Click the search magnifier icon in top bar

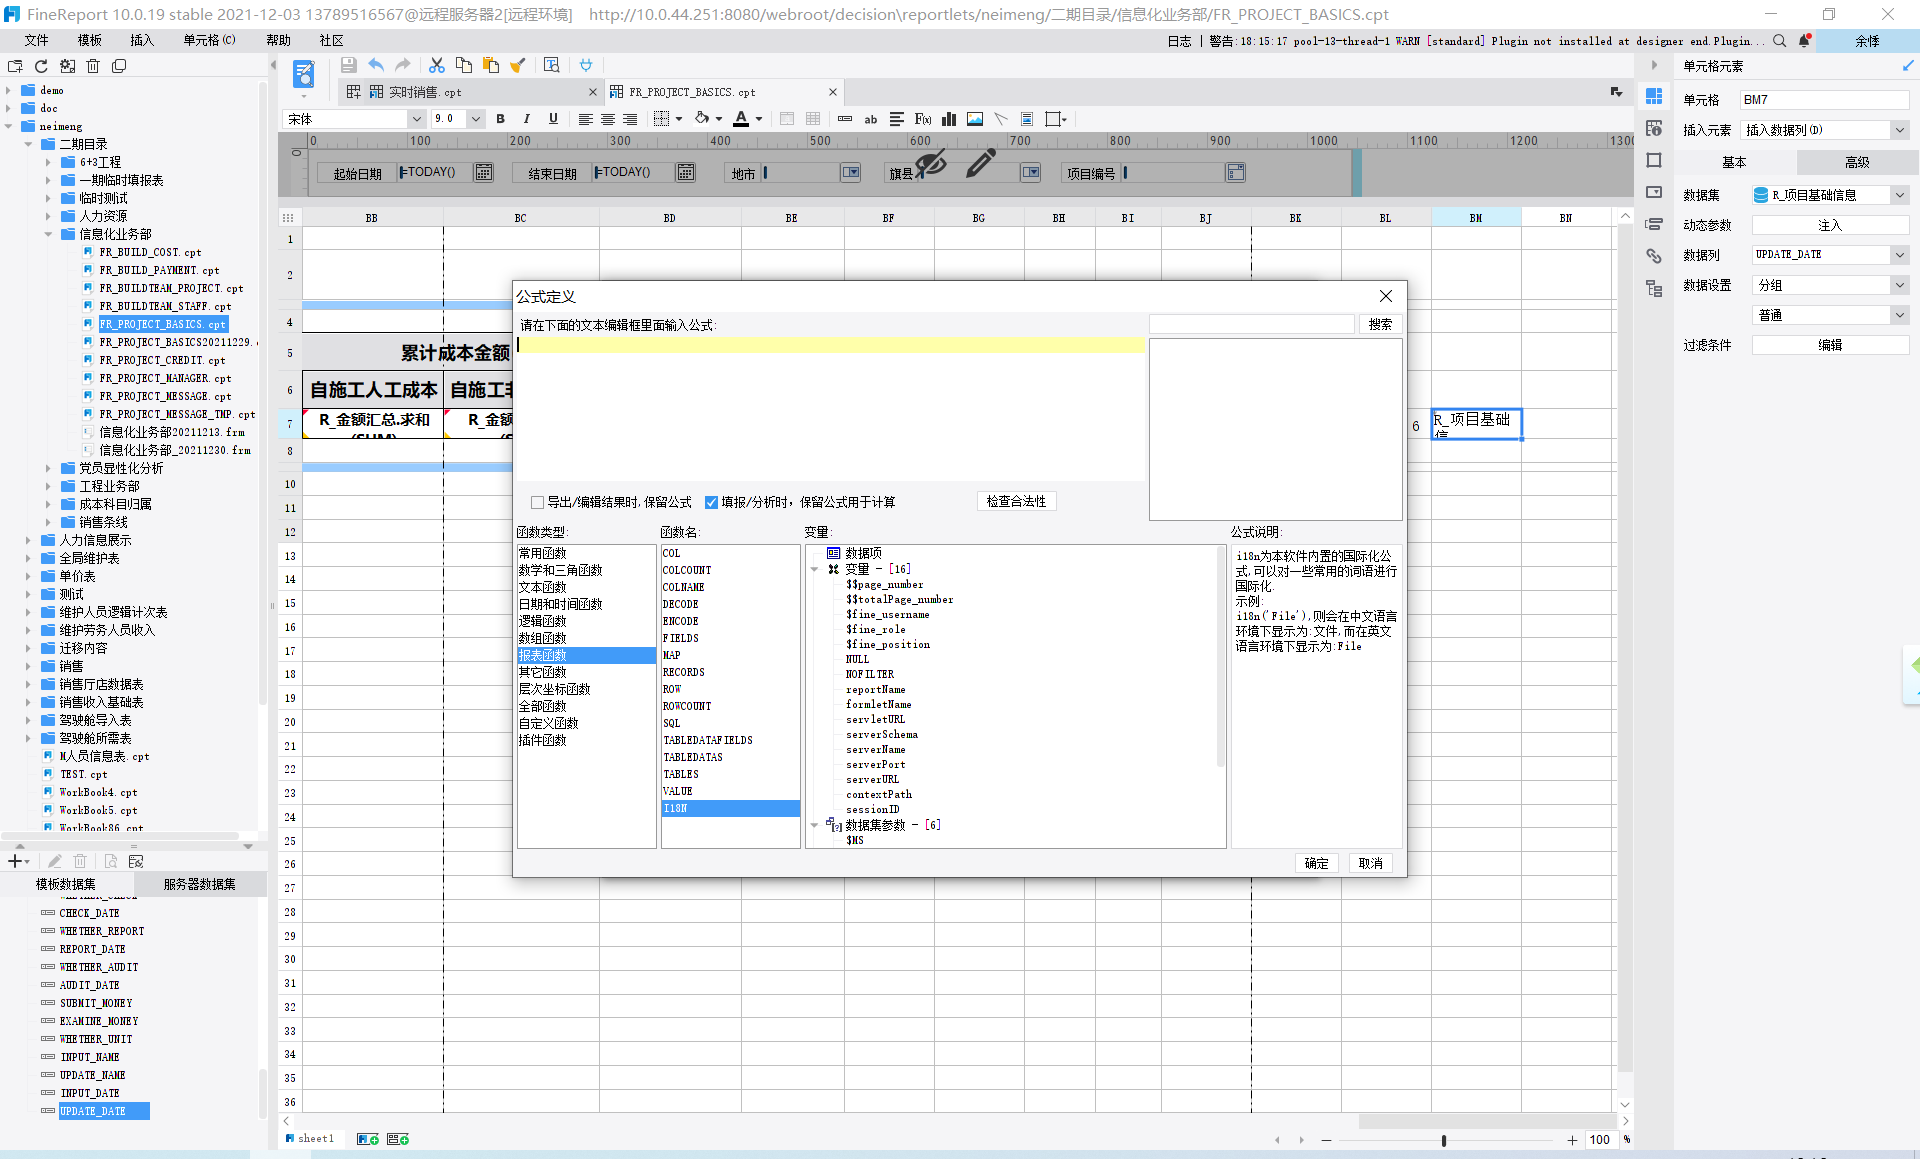tap(1780, 41)
